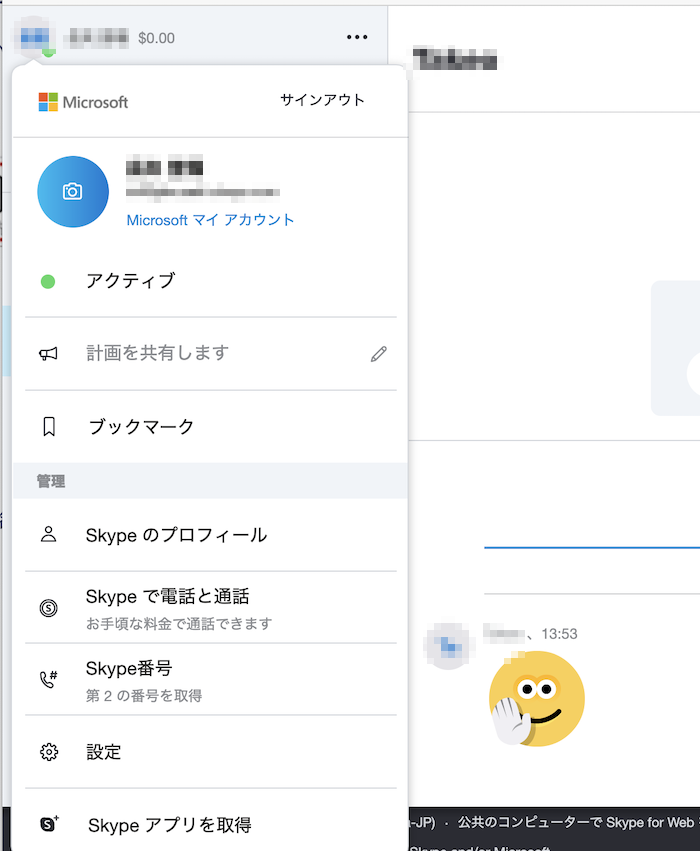Open Microsoft マイ アカウント link
This screenshot has height=851, width=700.
pyautogui.click(x=211, y=220)
